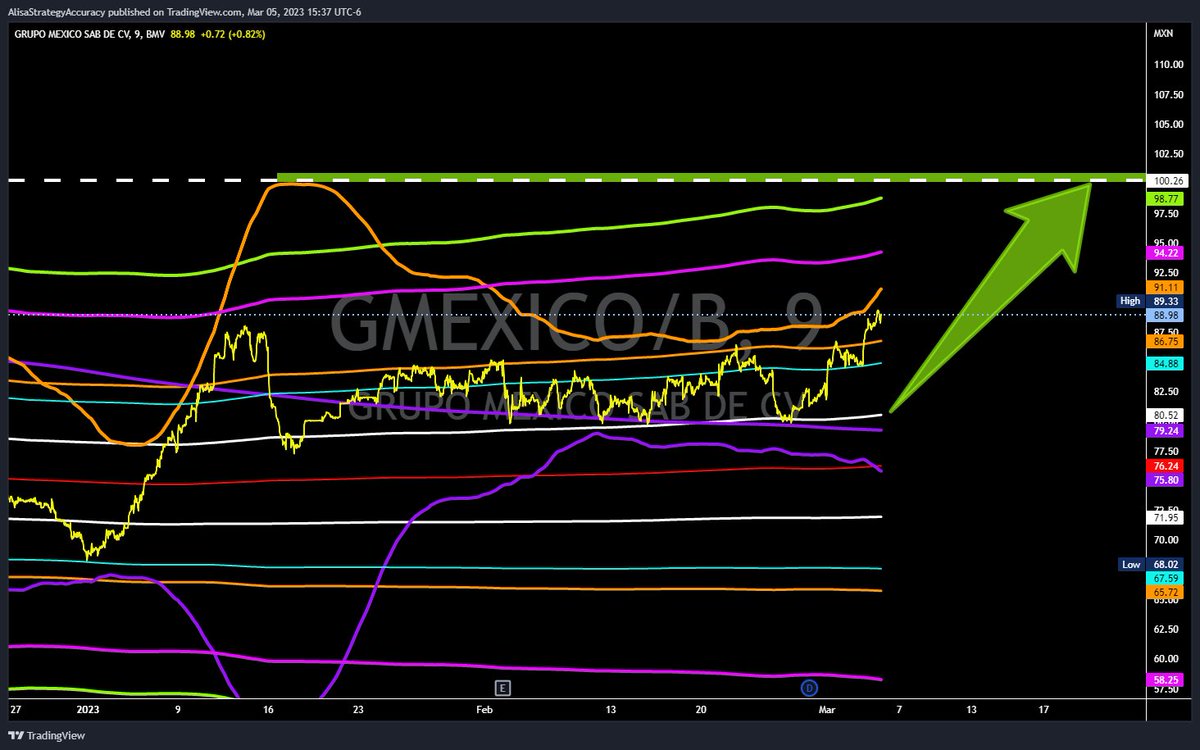The height and width of the screenshot is (750, 1200).
Task: Click the Low label on price axis
Action: point(1130,564)
